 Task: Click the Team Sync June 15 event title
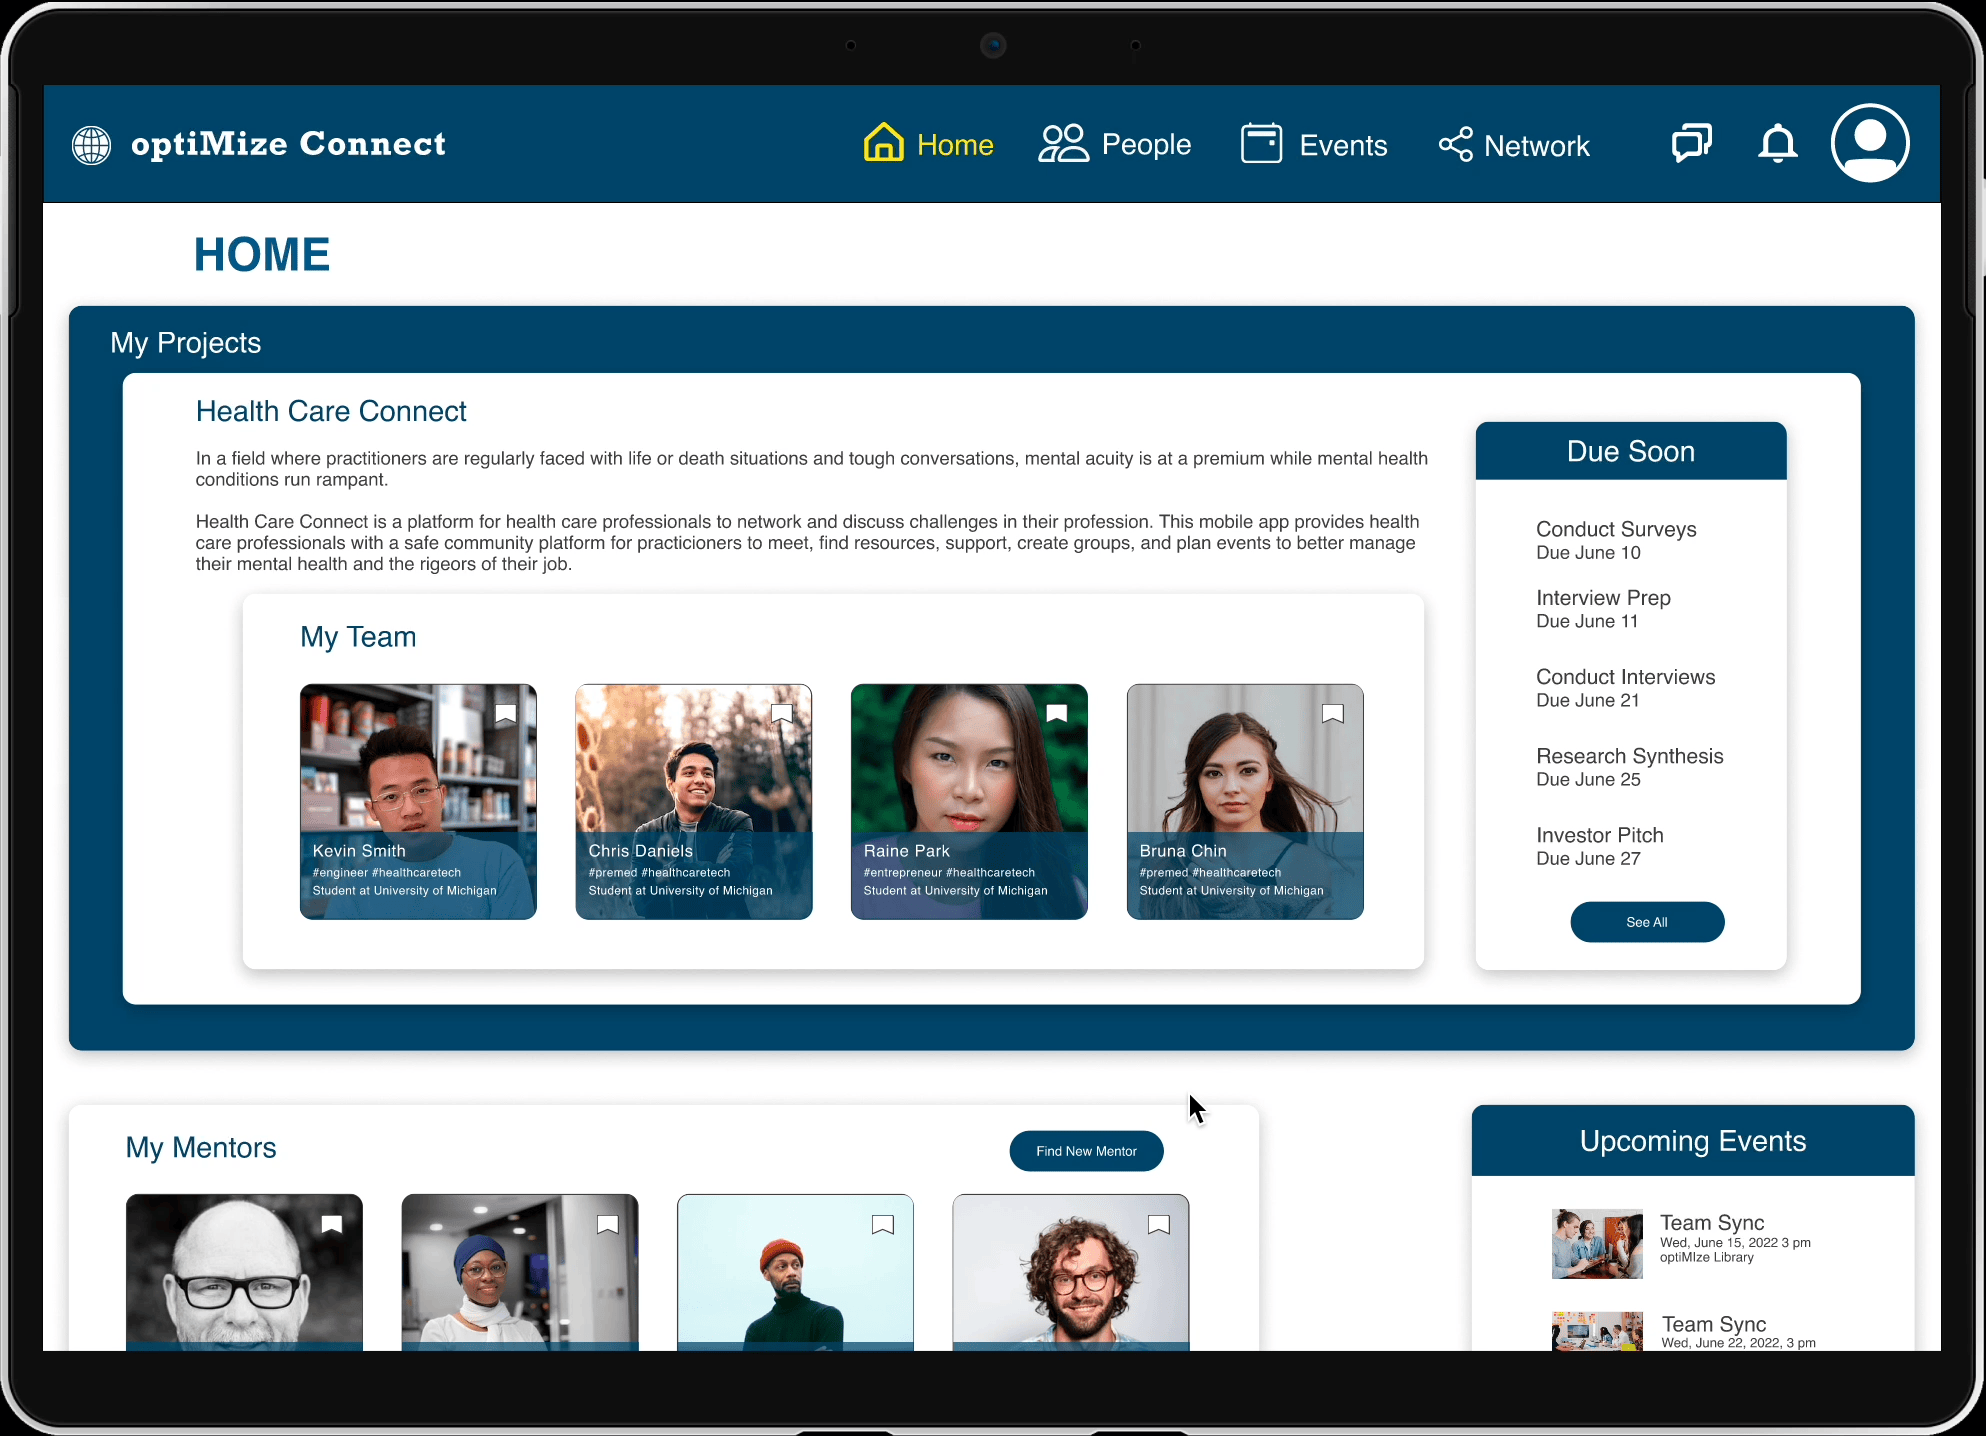pos(1712,1222)
